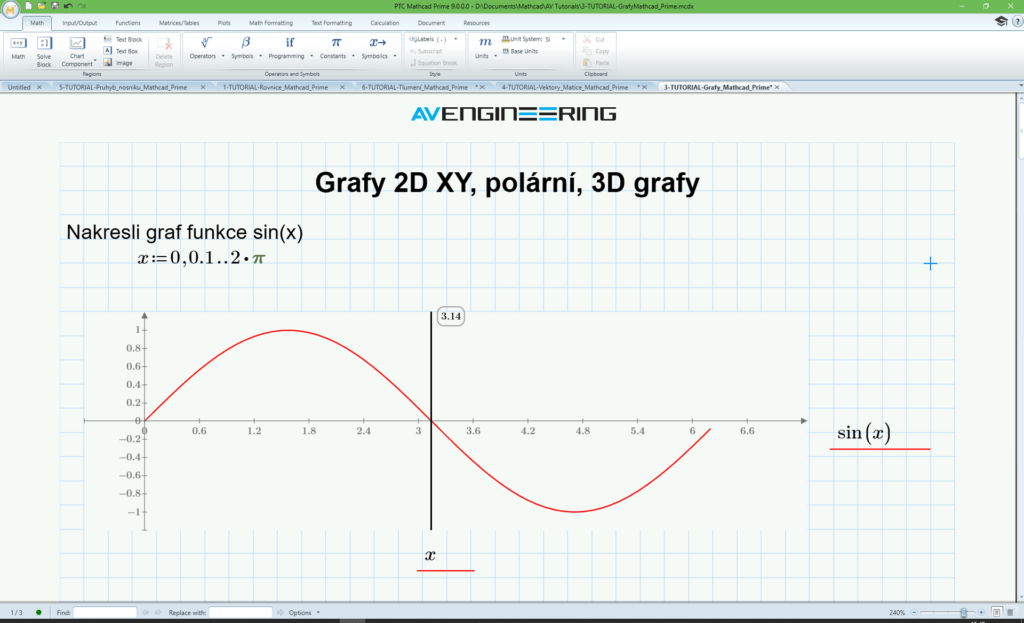Insert a Solve Block region
The width and height of the screenshot is (1024, 623).
pos(44,52)
